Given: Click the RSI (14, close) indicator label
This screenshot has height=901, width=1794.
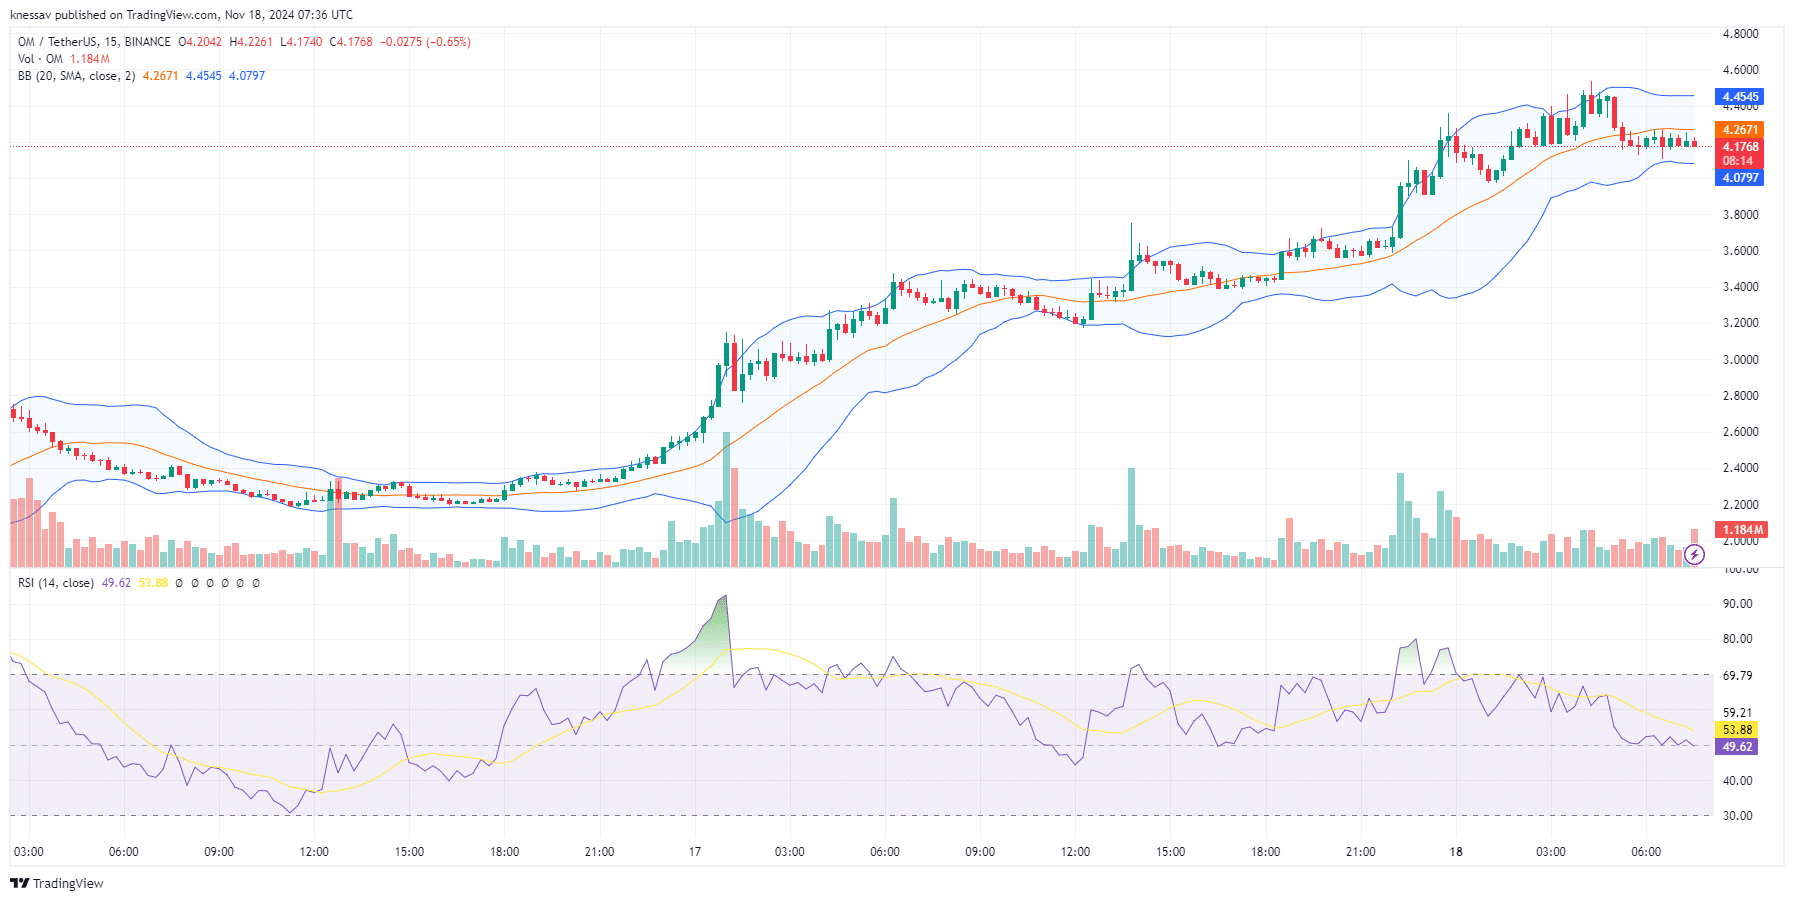Looking at the screenshot, I should (x=56, y=583).
